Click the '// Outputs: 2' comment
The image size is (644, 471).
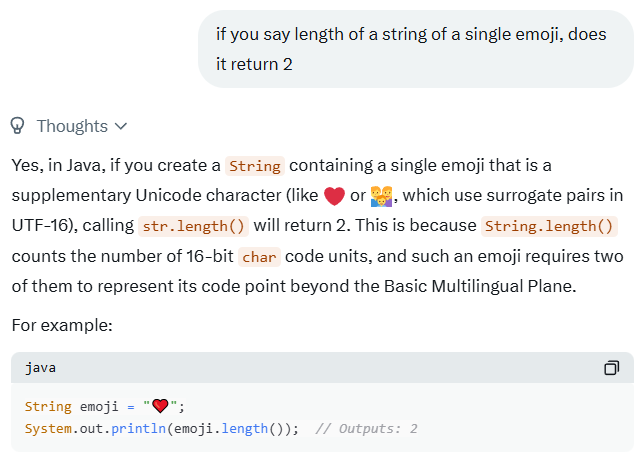click(366, 428)
